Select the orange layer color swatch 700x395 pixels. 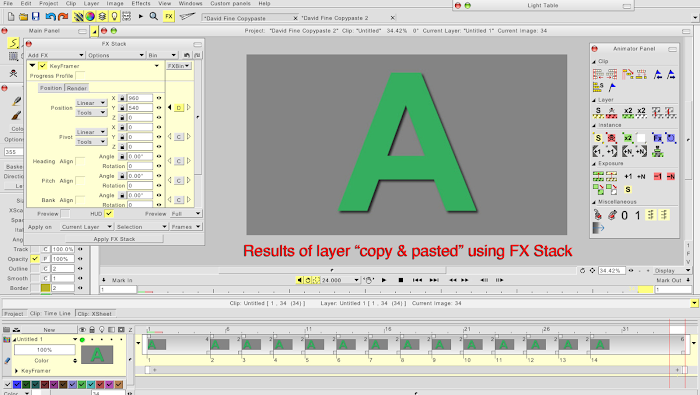pyautogui.click(x=119, y=384)
